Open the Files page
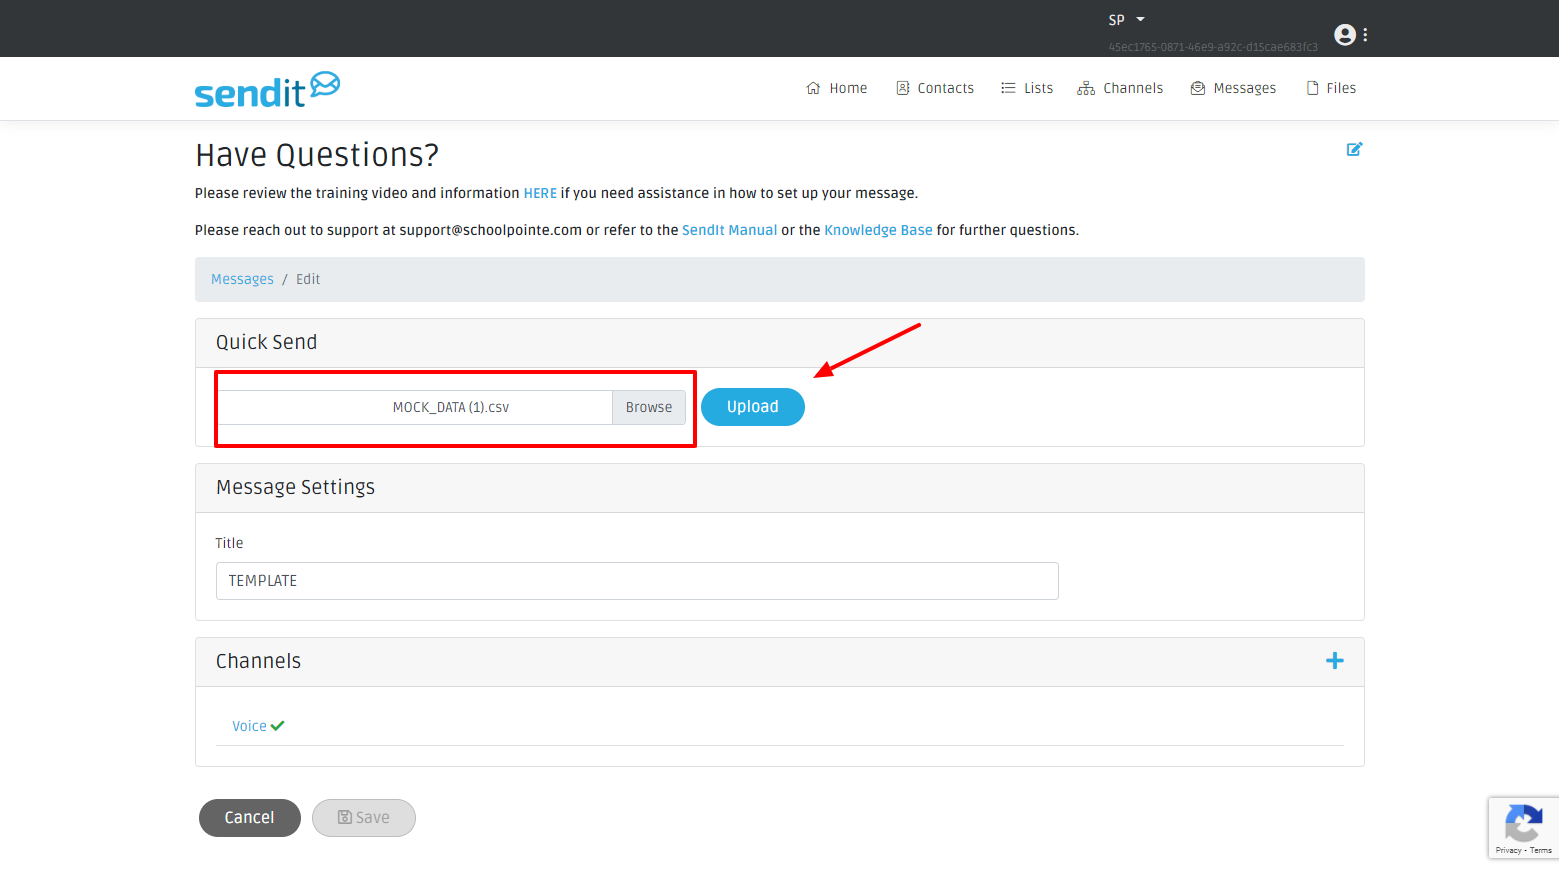The image size is (1559, 872). (1331, 88)
